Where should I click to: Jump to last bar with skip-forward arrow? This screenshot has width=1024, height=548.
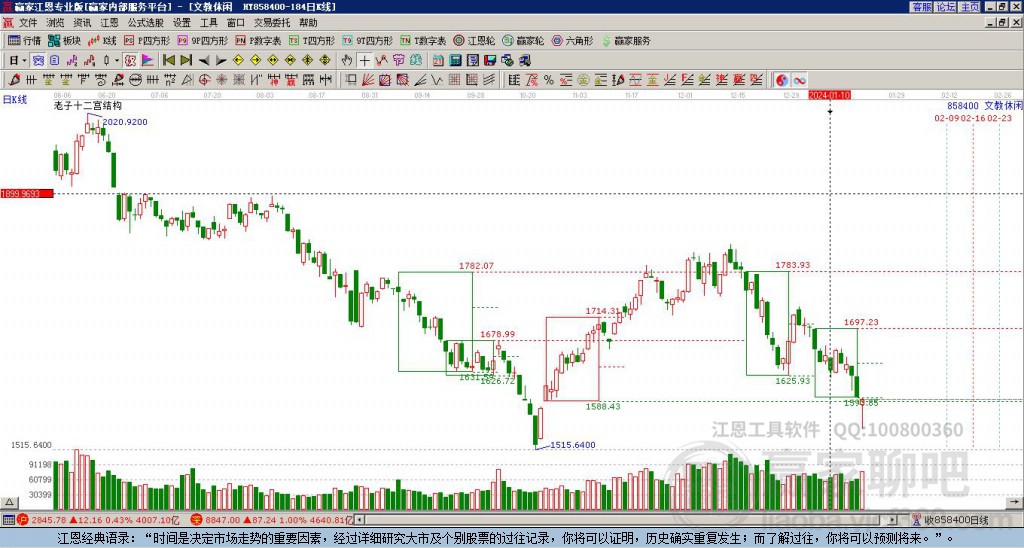[x=186, y=60]
